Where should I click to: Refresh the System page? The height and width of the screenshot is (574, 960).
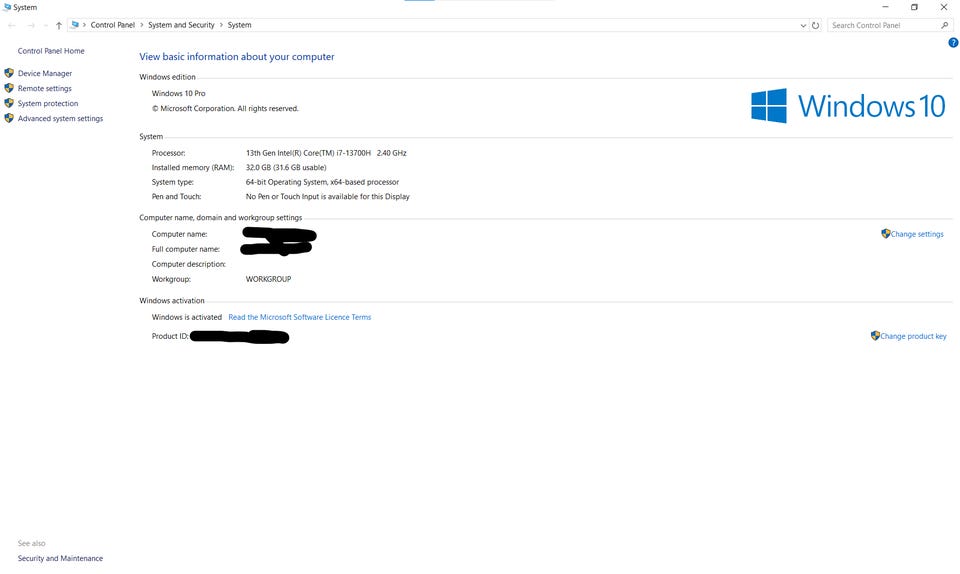(816, 25)
